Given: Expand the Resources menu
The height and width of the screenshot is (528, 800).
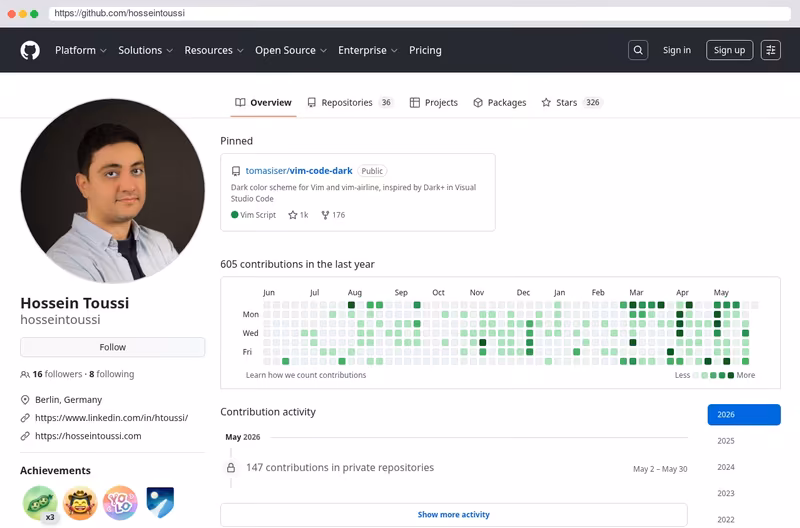Looking at the screenshot, I should 214,50.
